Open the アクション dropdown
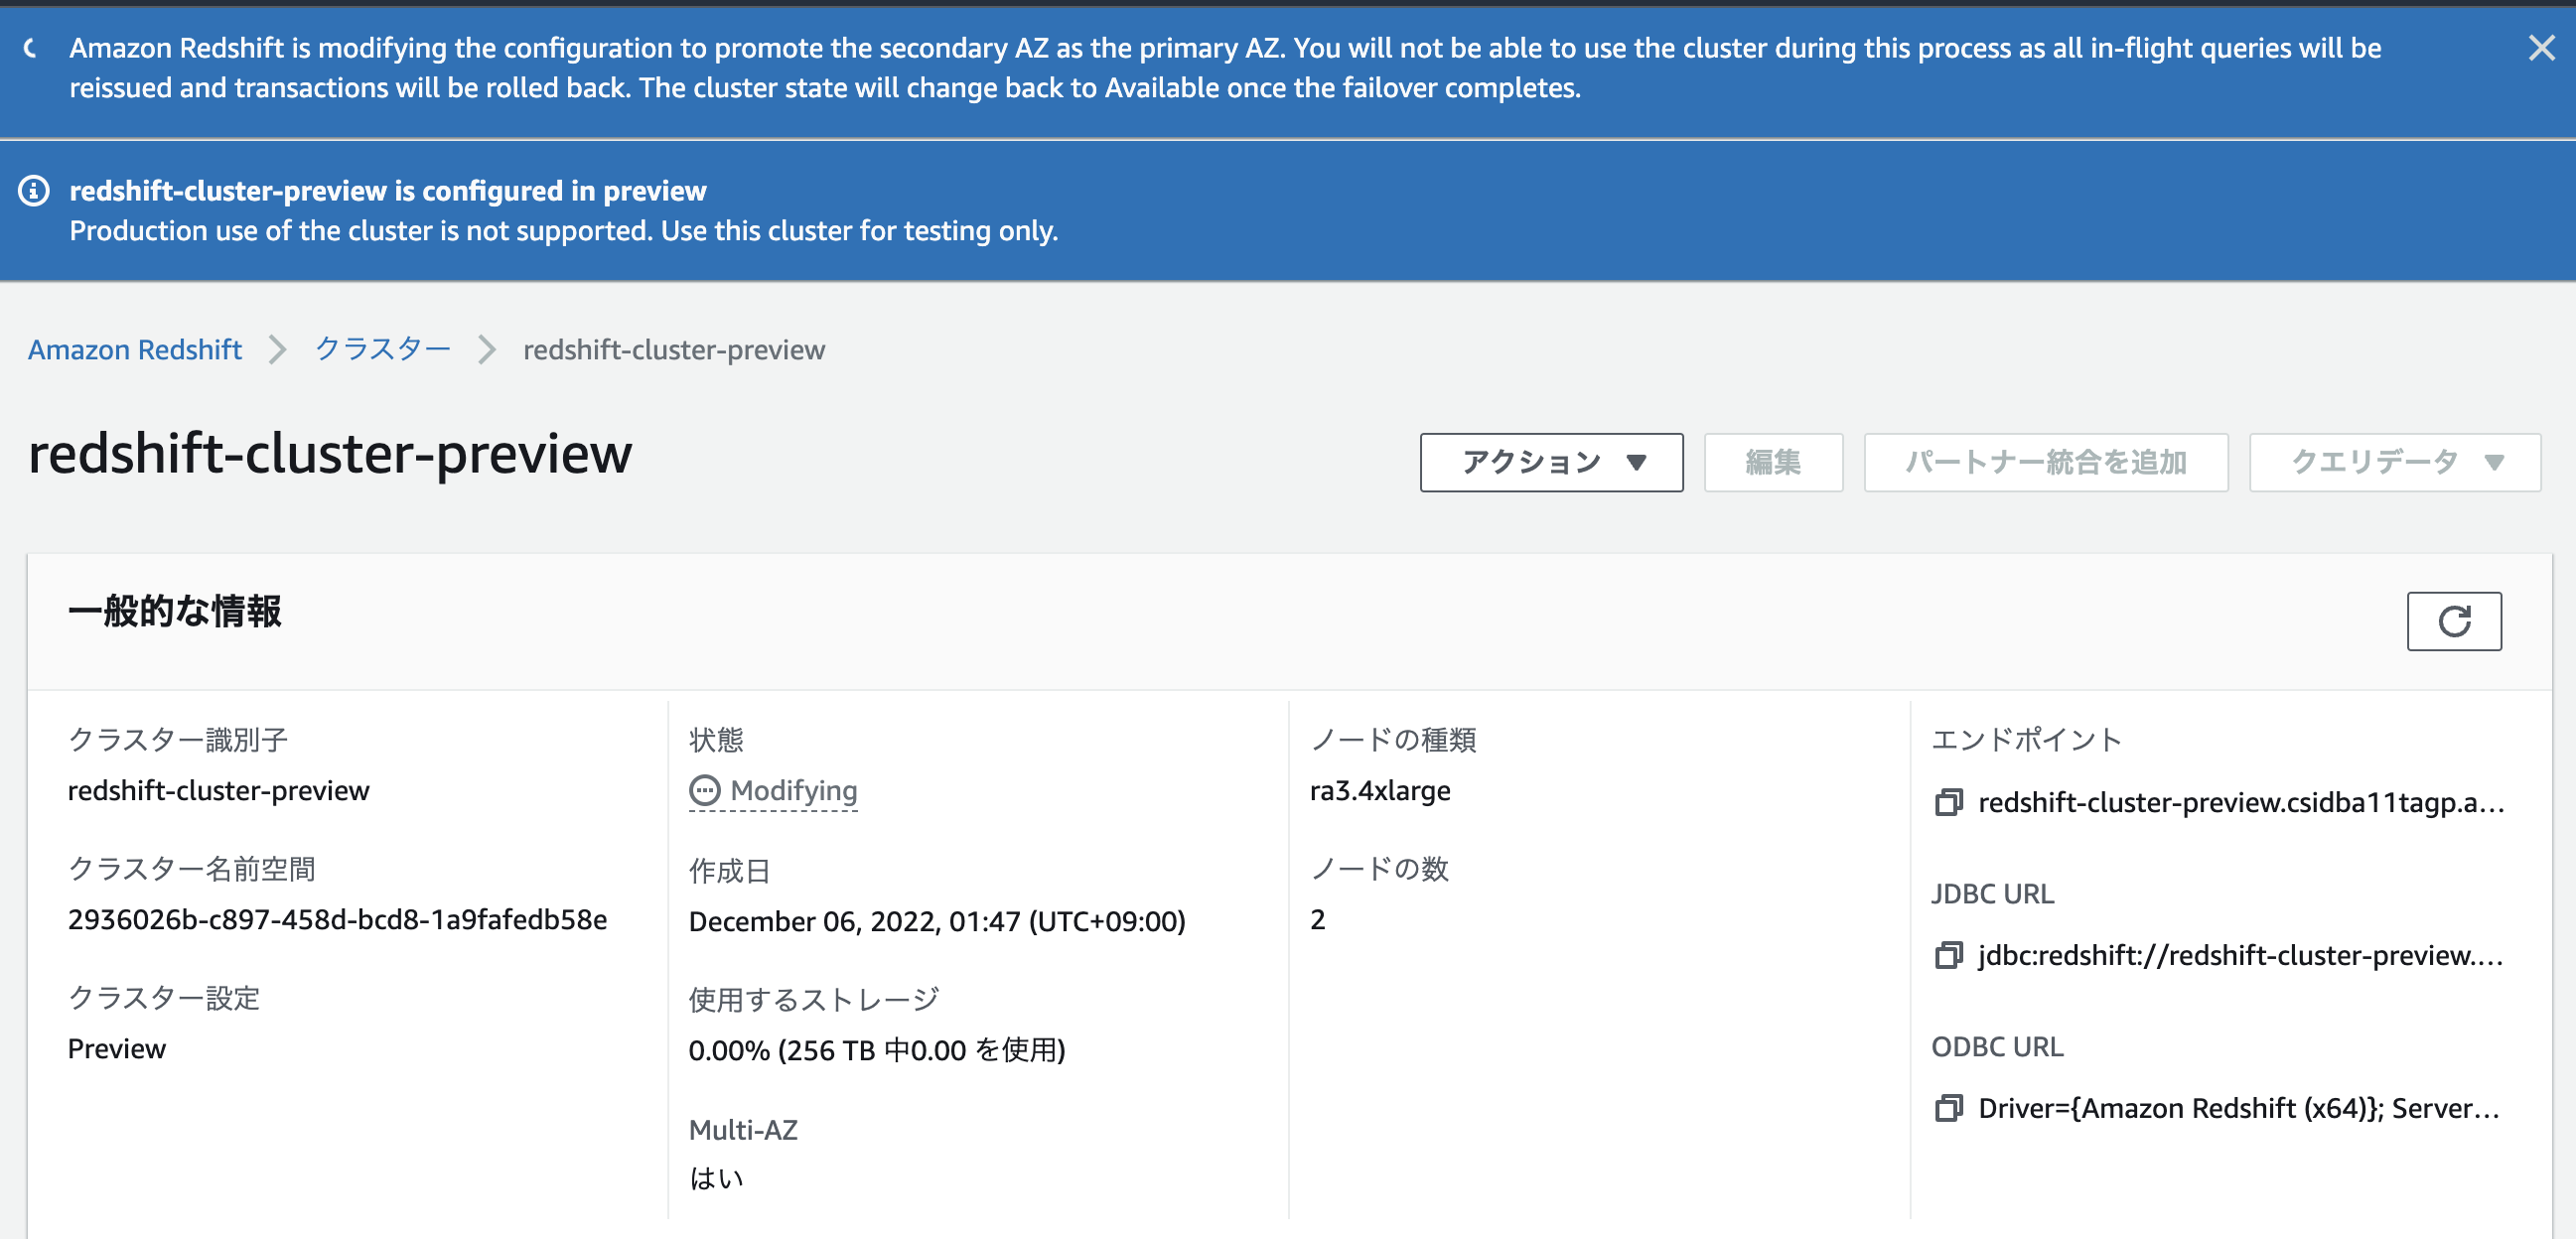Viewport: 2576px width, 1239px height. [x=1549, y=462]
